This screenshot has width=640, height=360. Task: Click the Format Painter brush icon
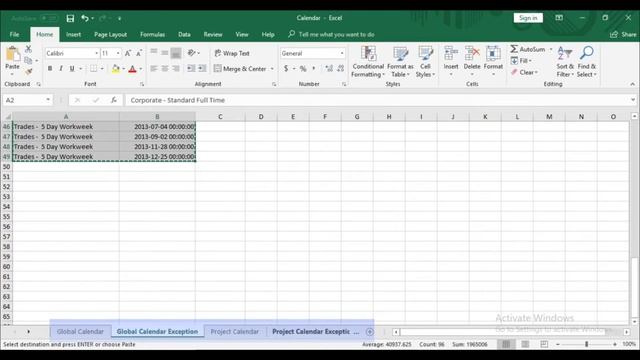pyautogui.click(x=28, y=71)
